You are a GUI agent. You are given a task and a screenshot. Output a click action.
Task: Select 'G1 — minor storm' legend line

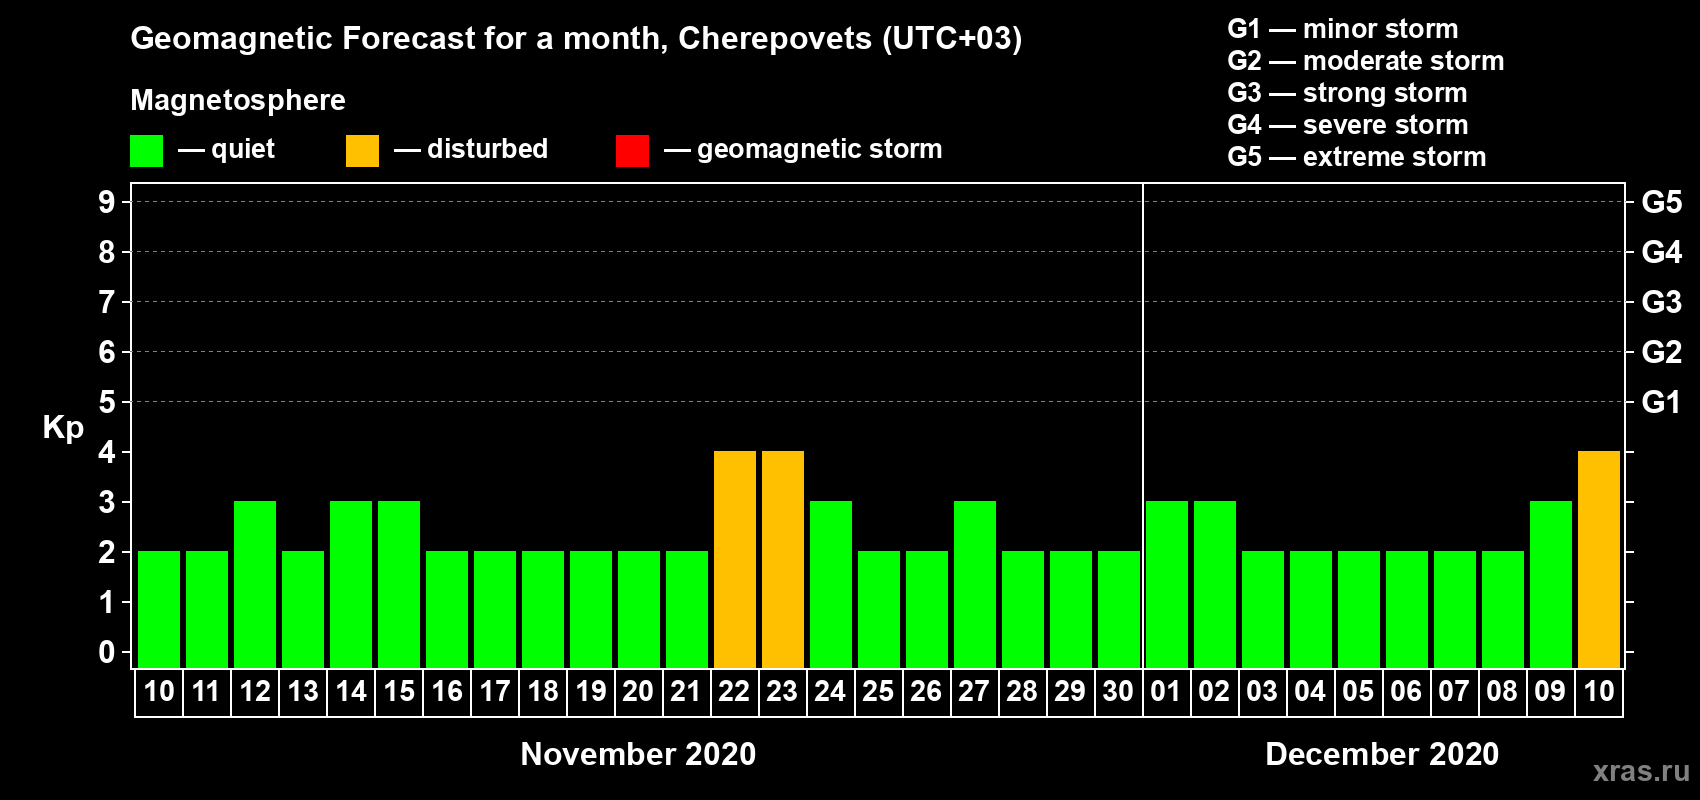1343,29
